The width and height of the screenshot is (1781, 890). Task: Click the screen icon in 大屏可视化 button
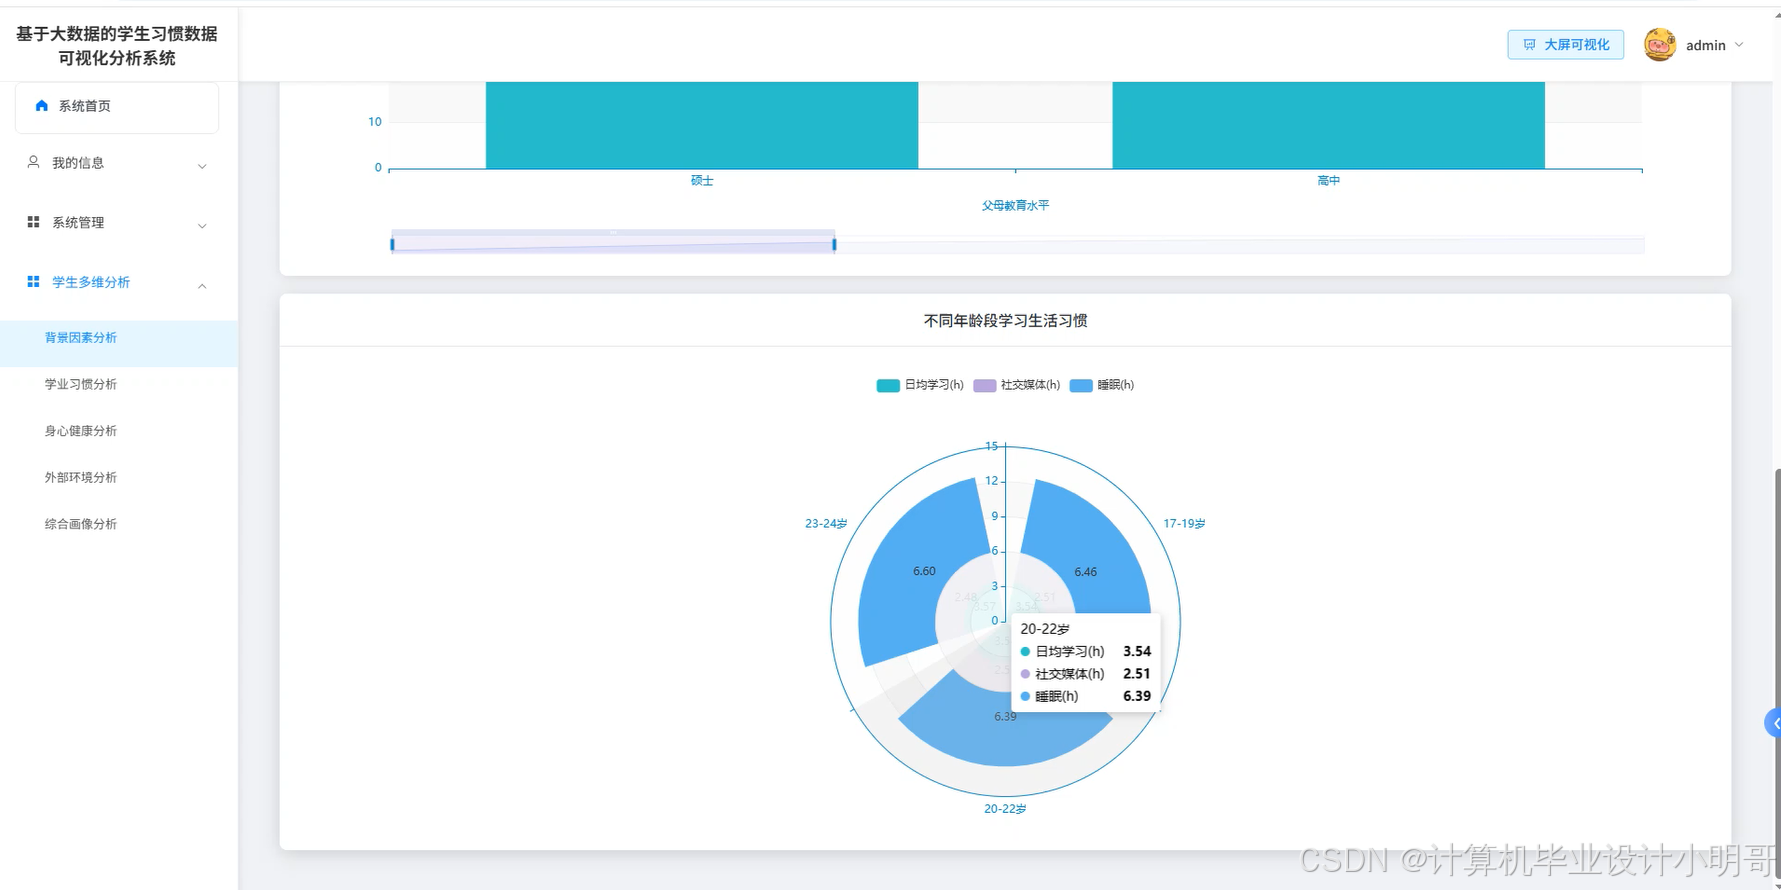pyautogui.click(x=1529, y=45)
